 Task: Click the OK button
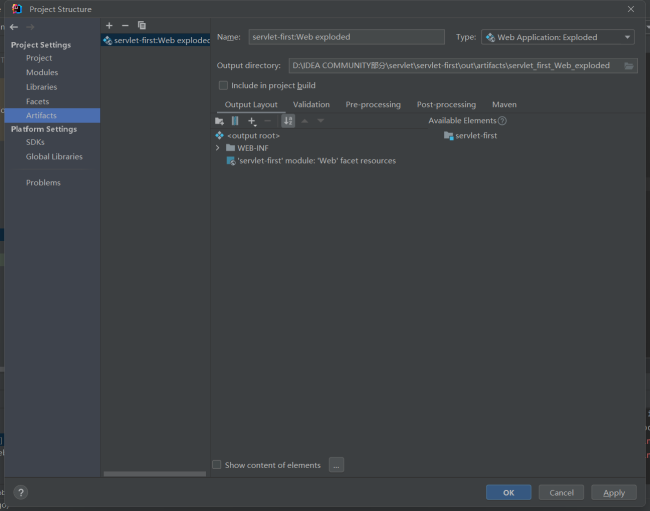[x=508, y=492]
